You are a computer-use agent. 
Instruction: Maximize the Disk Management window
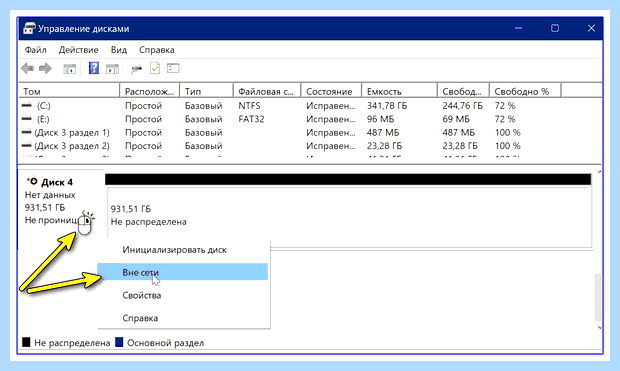pyautogui.click(x=555, y=28)
